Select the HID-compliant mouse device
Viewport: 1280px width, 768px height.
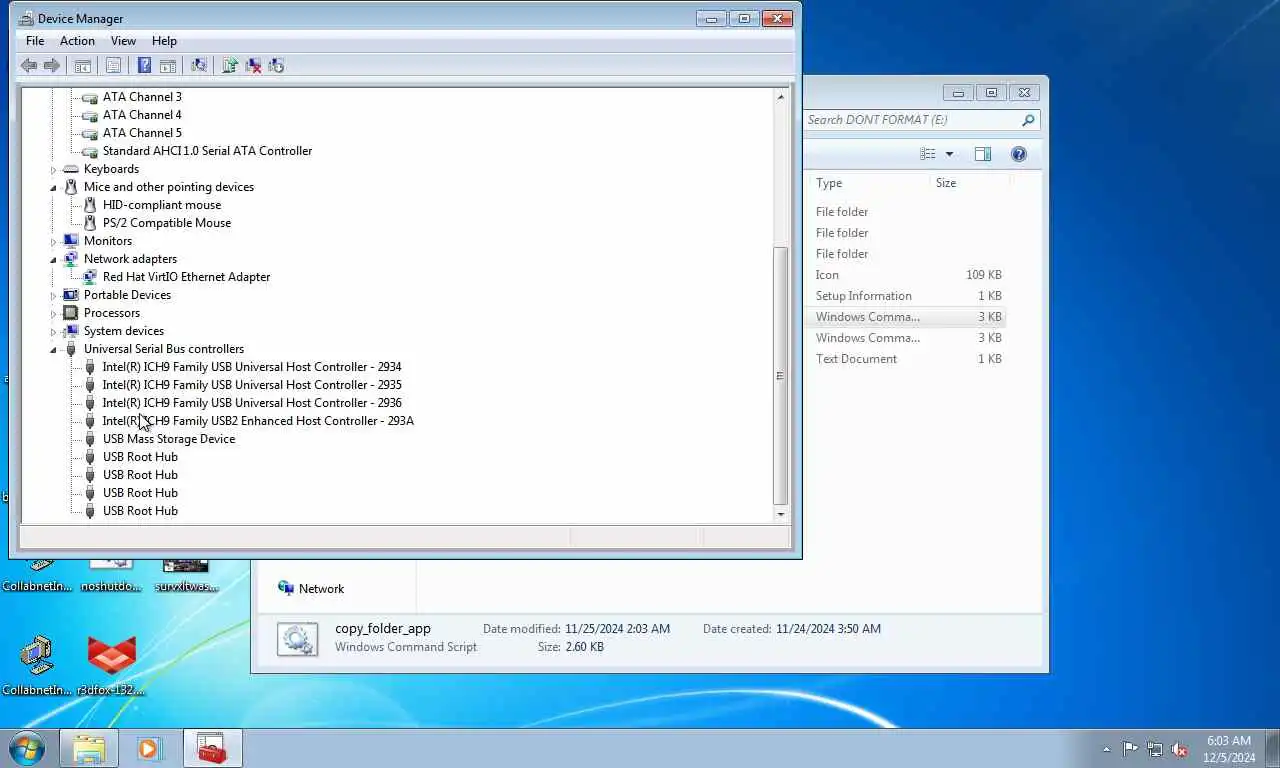pos(162,205)
